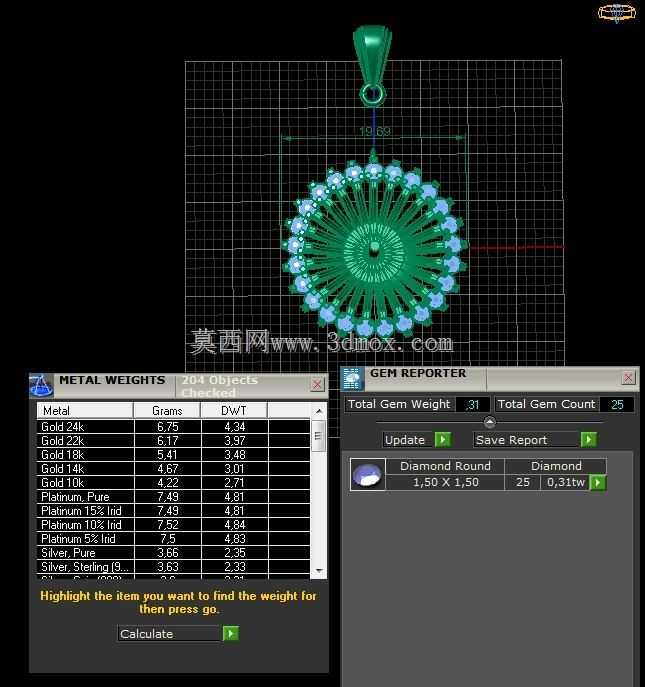645x687 pixels.
Task: Click the green arrow beside Update
Action: click(443, 439)
